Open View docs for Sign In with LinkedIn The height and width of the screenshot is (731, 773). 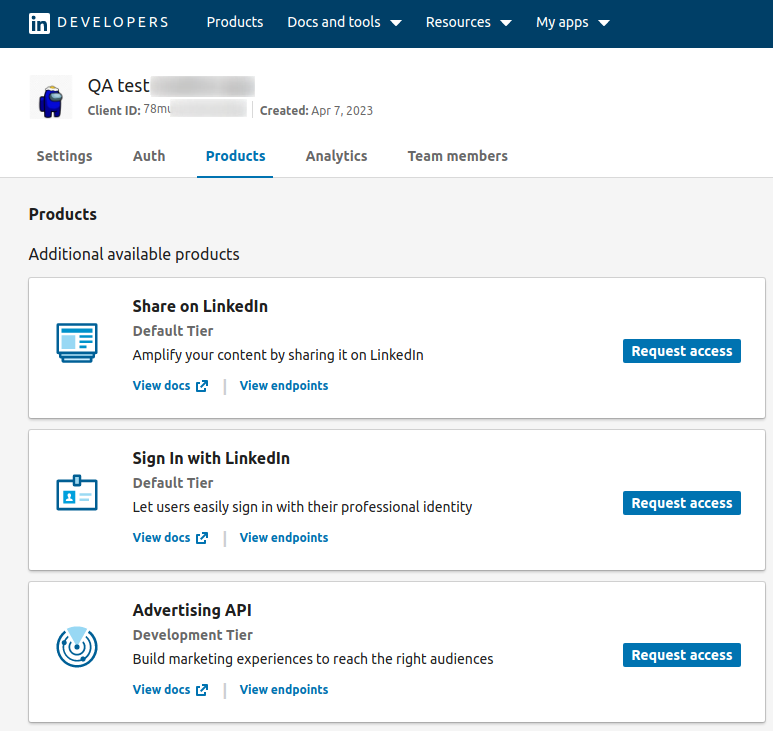click(161, 537)
